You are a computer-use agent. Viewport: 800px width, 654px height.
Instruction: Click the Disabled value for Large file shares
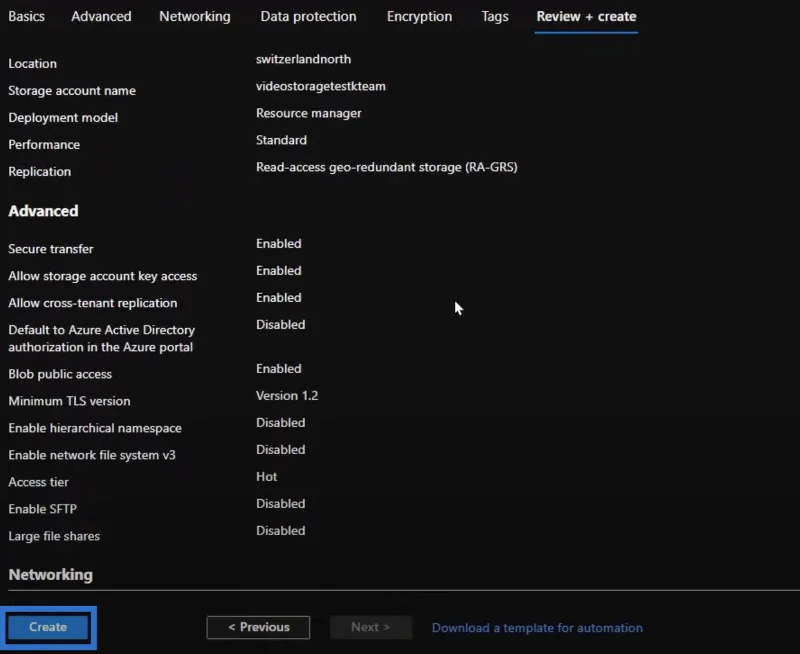point(281,531)
